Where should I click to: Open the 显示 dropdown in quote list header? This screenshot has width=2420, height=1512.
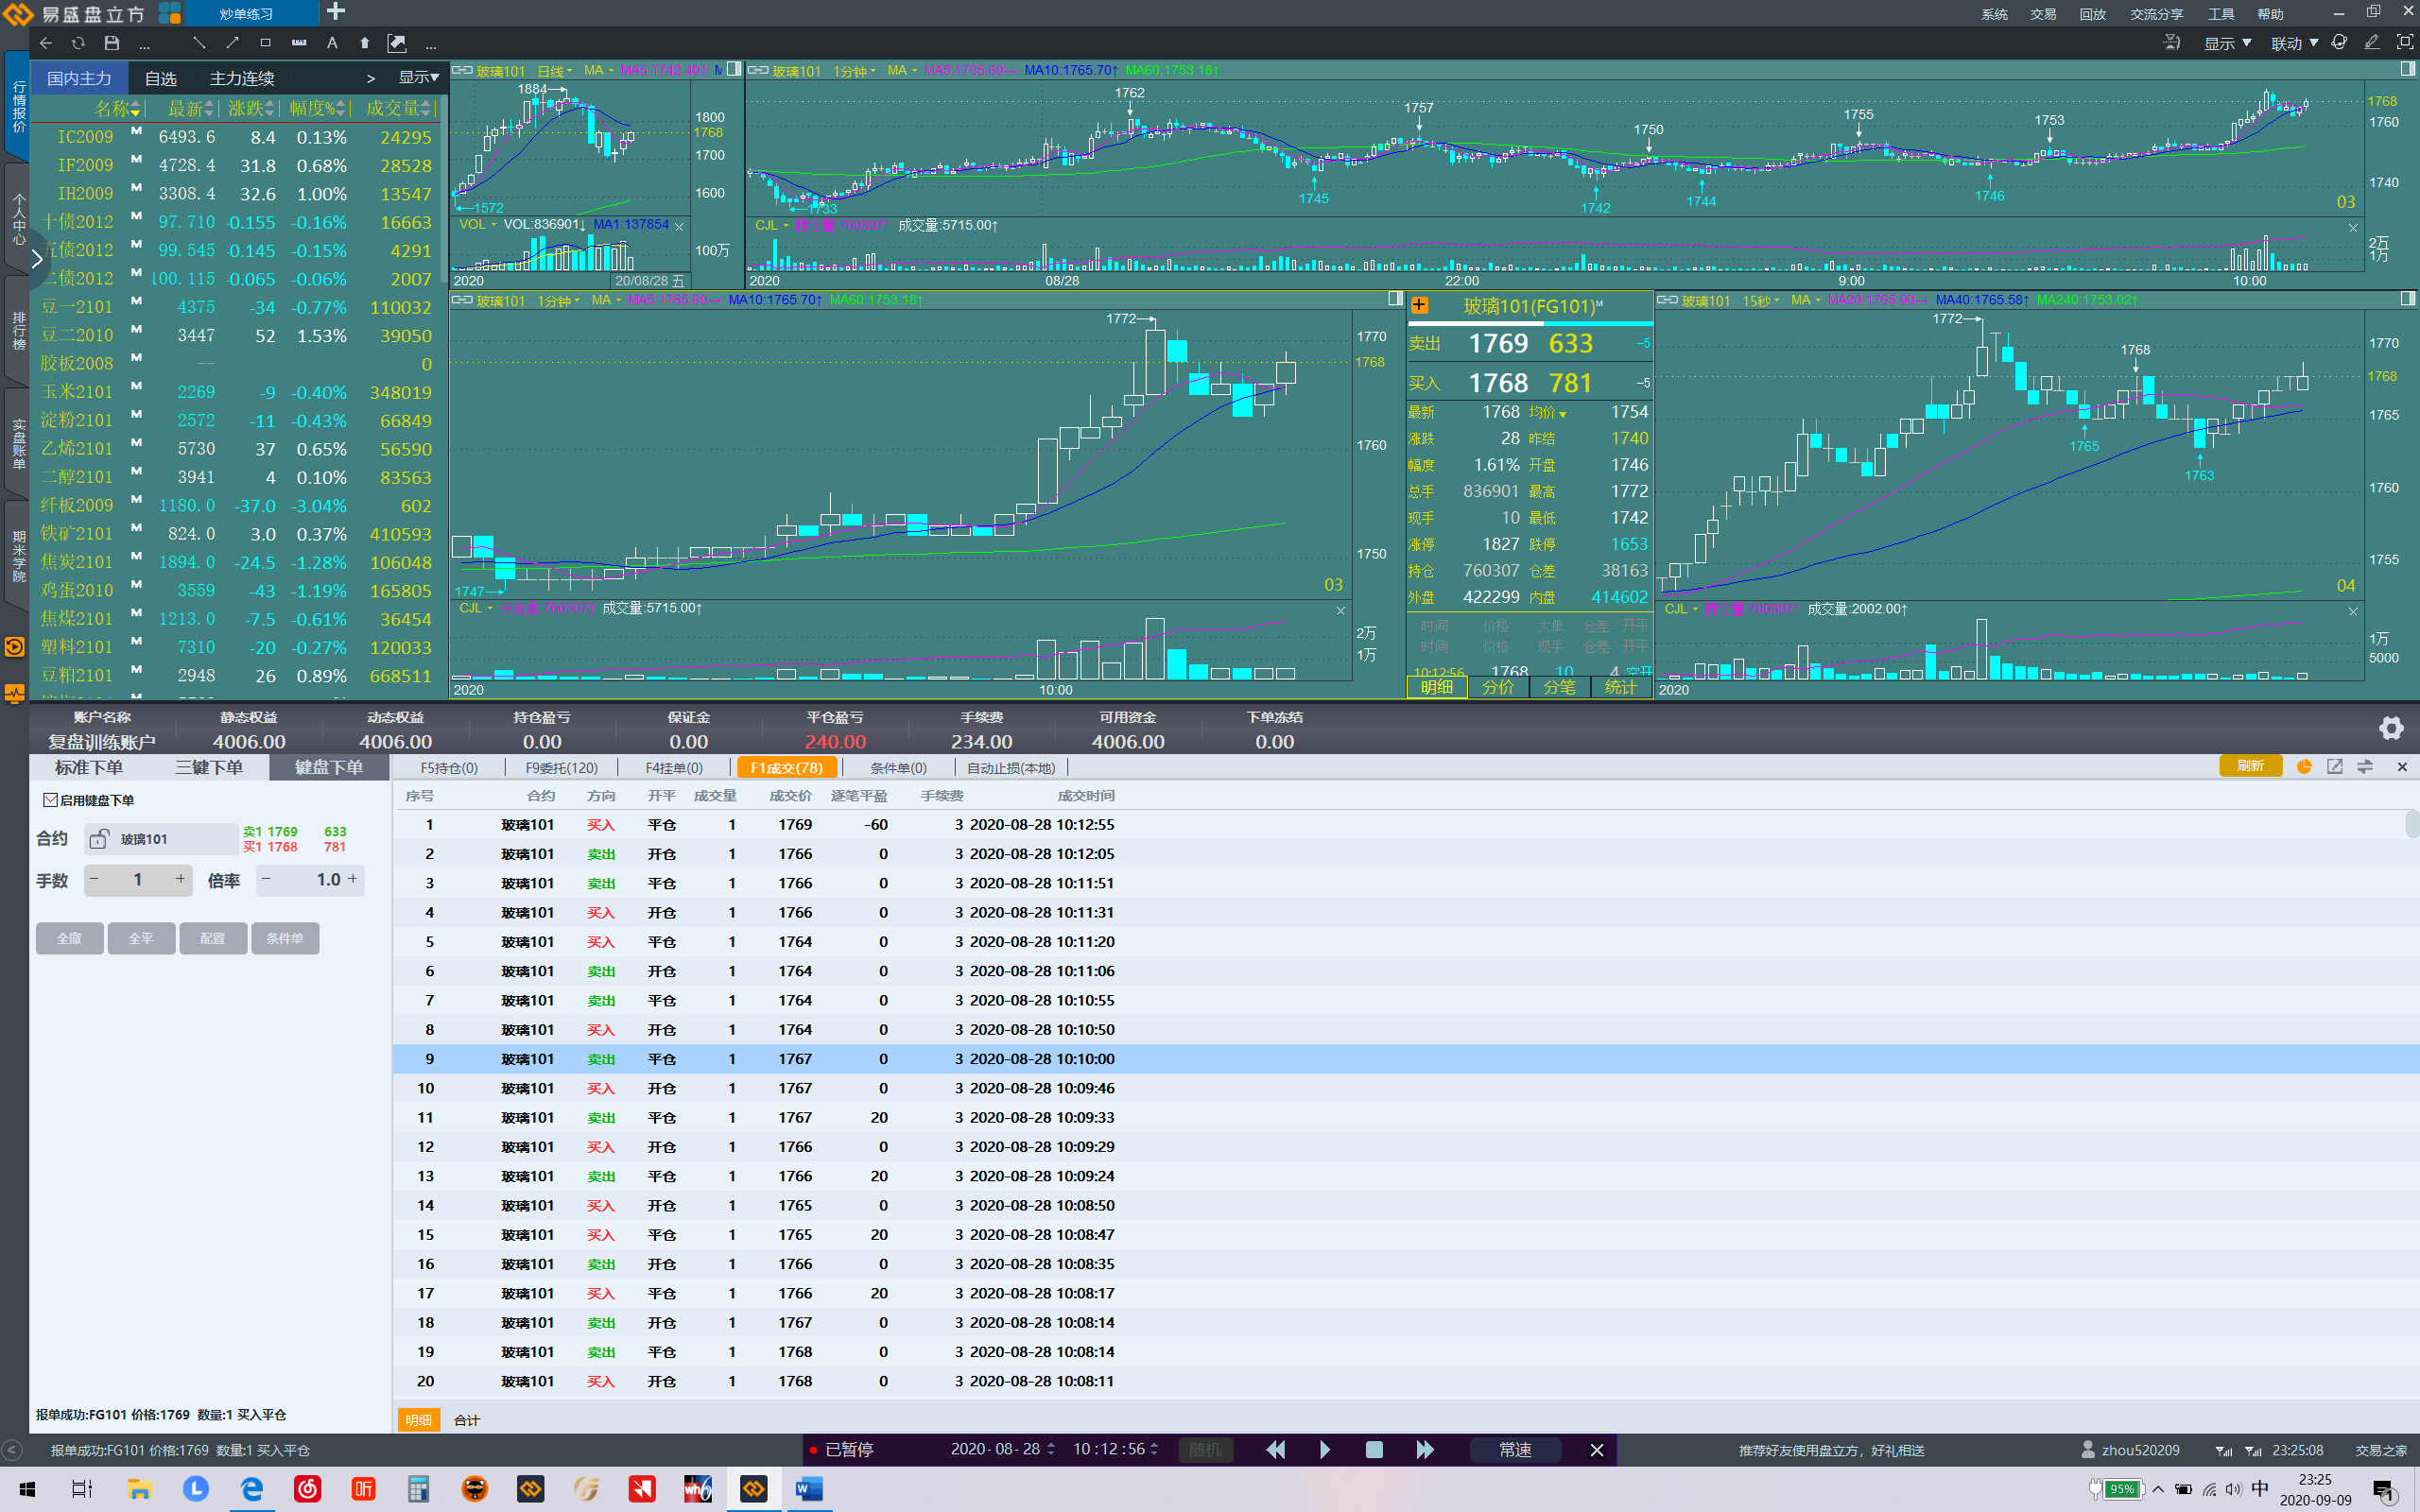tap(419, 77)
